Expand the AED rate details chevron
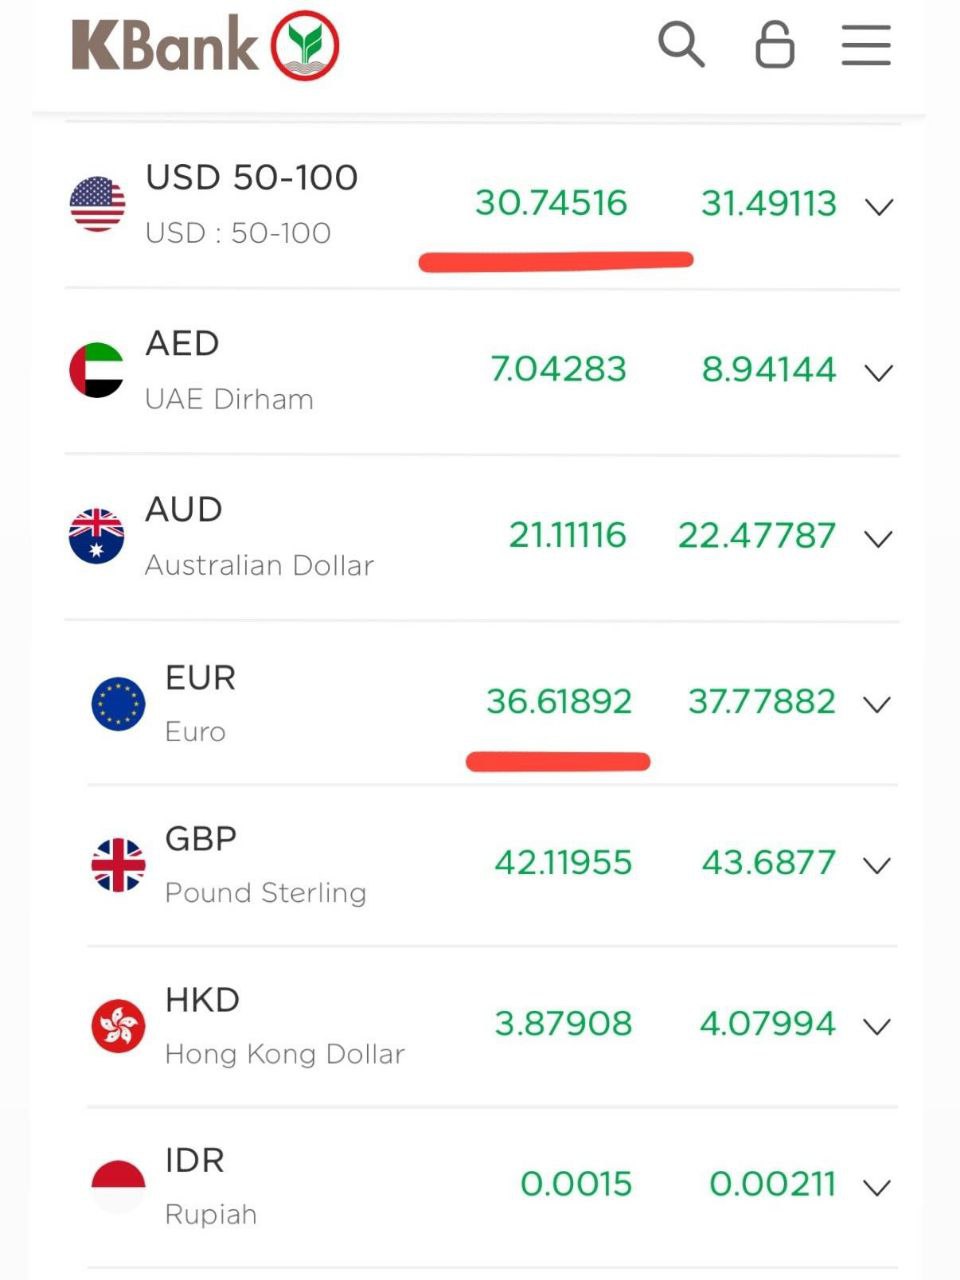The height and width of the screenshot is (1280, 960). coord(879,373)
